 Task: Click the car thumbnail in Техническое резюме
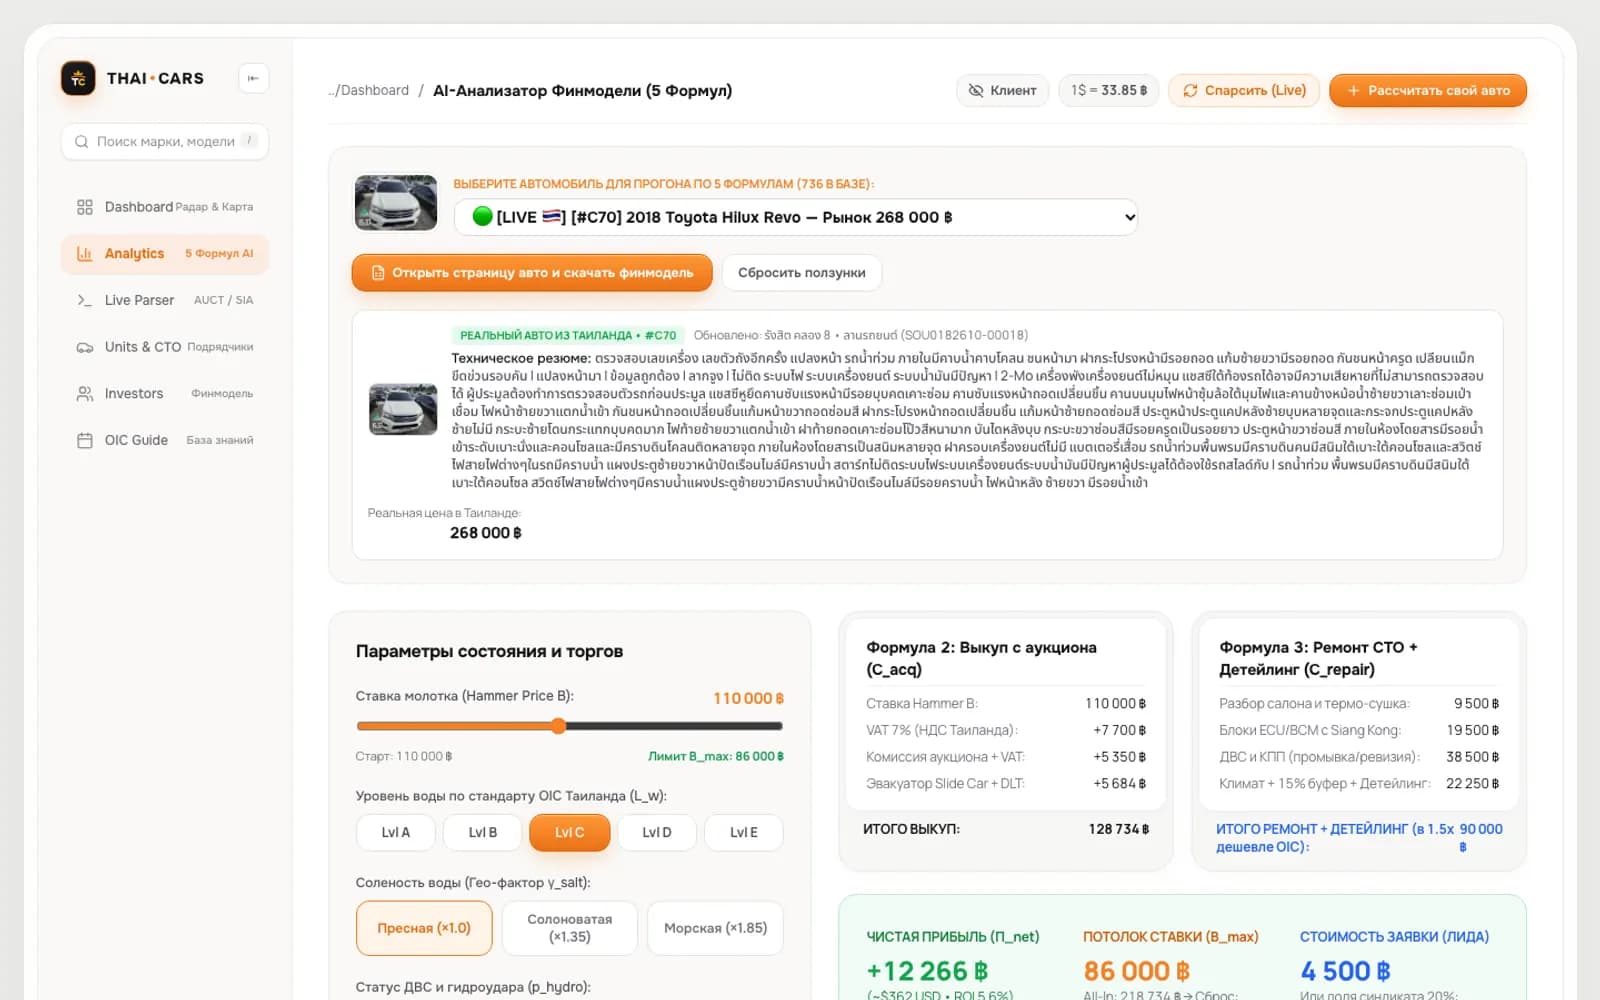point(403,409)
